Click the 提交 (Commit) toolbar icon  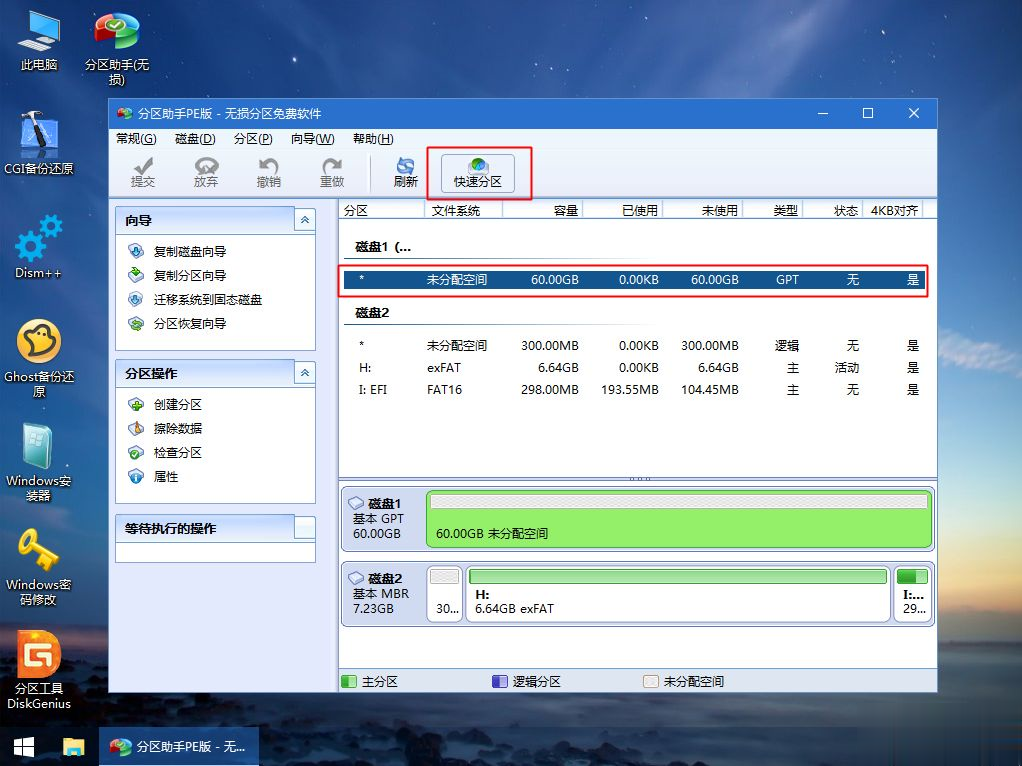(143, 171)
